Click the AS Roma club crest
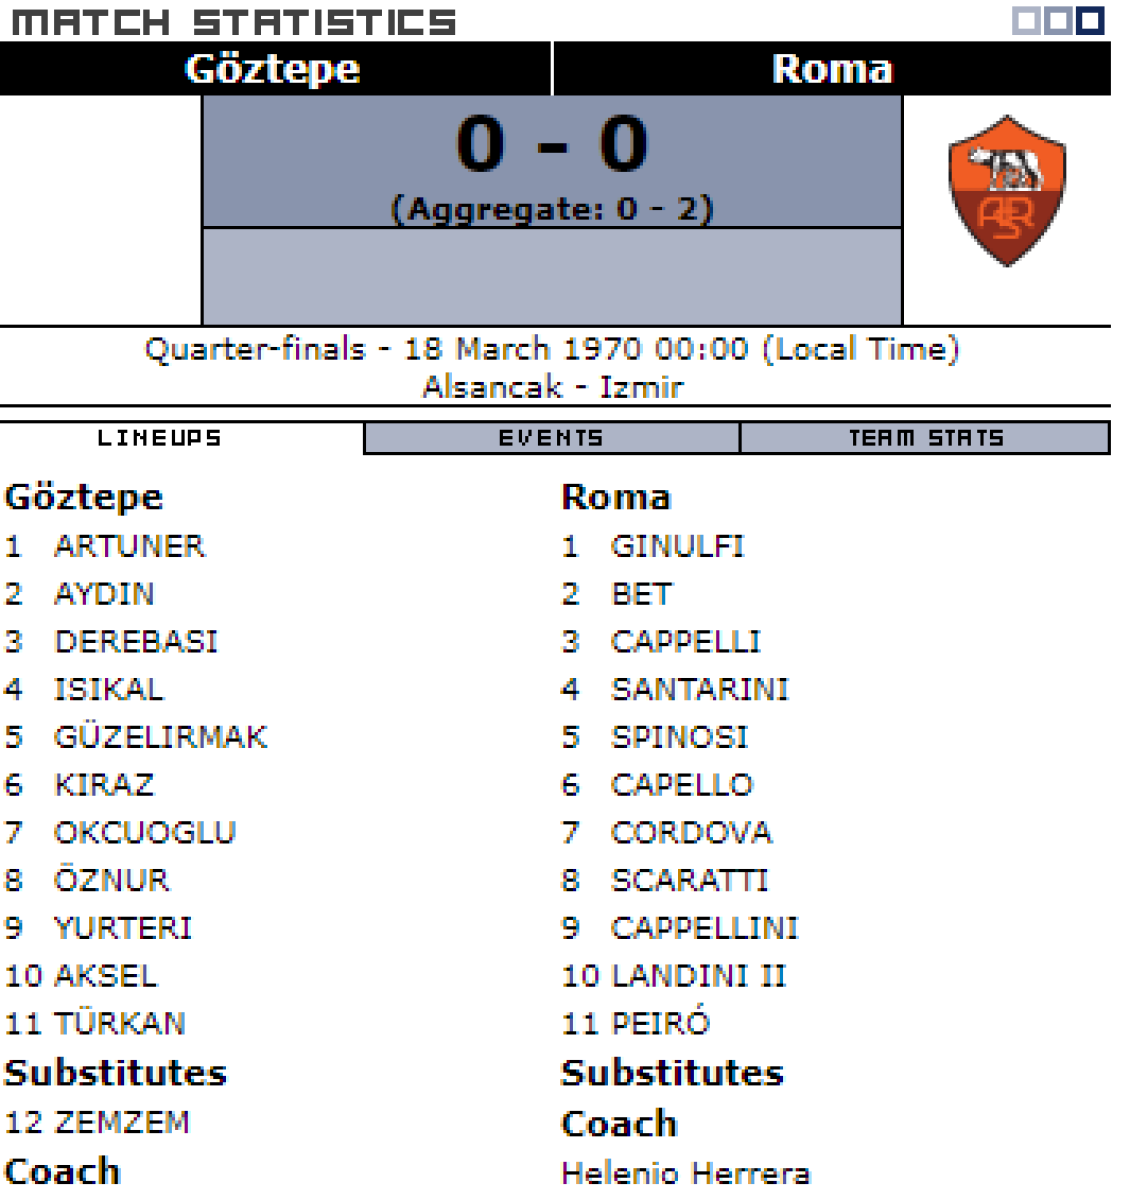Screen dimensions: 1130x1200 pyautogui.click(x=1006, y=191)
